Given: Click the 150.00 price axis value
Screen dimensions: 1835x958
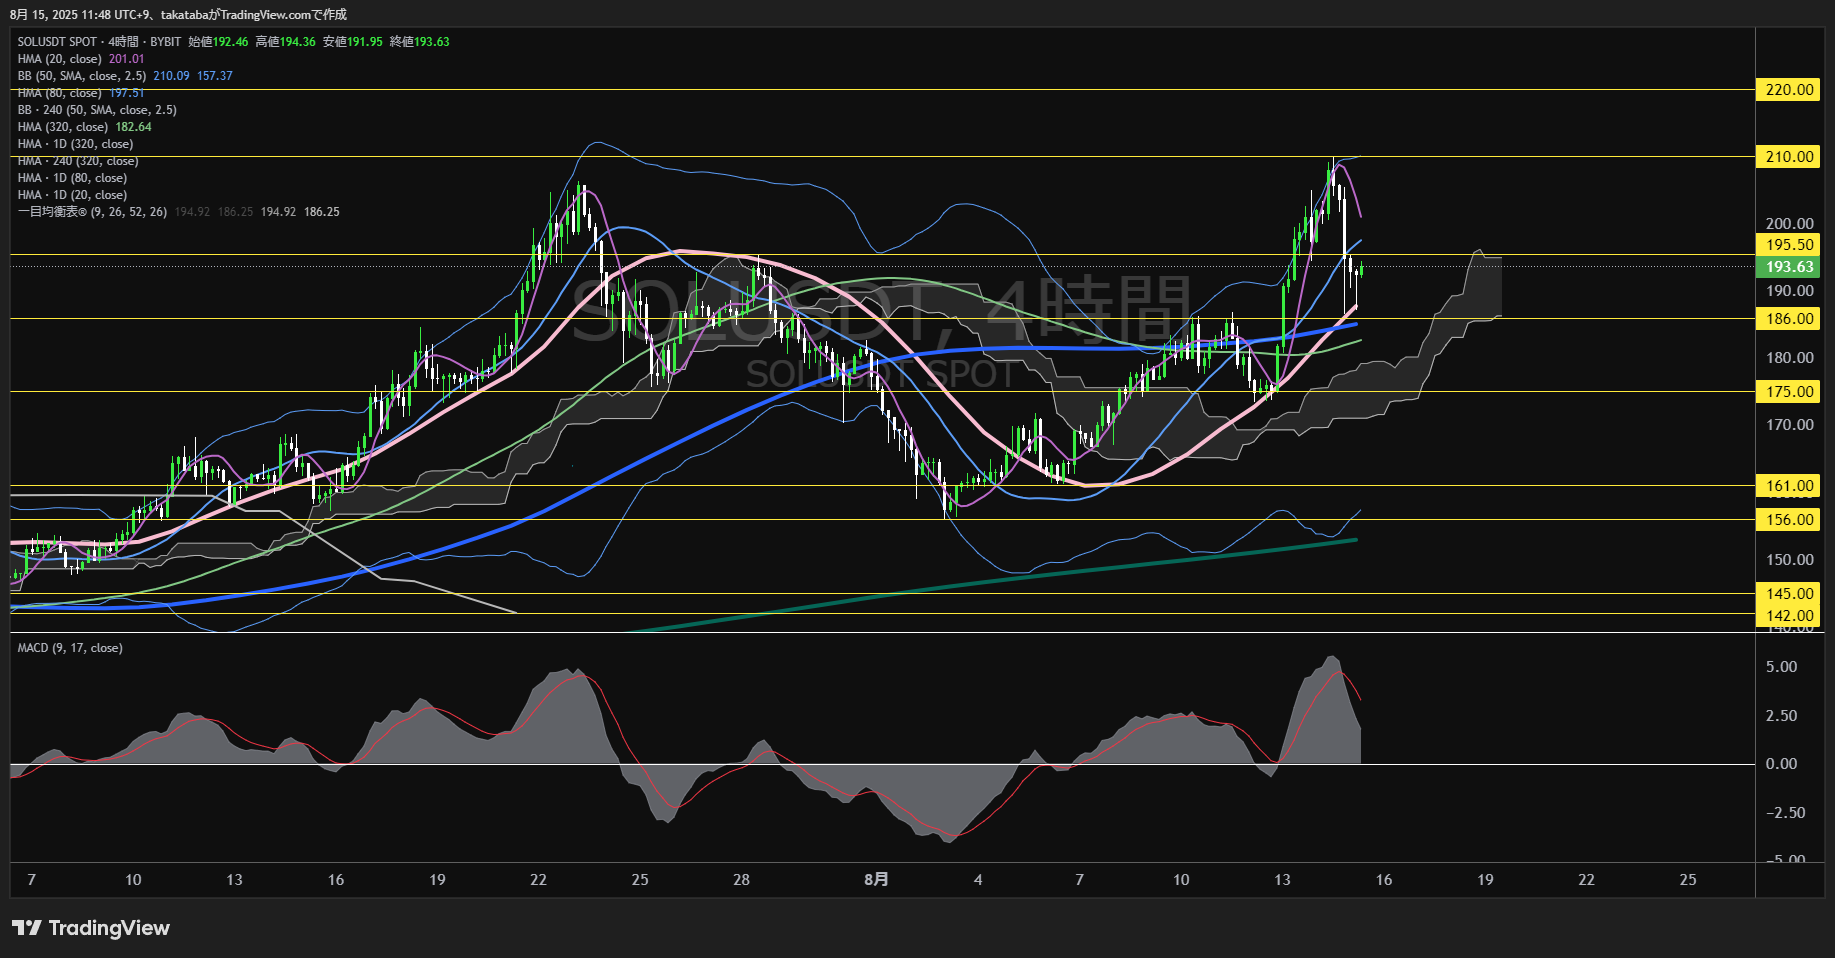Looking at the screenshot, I should point(1789,559).
